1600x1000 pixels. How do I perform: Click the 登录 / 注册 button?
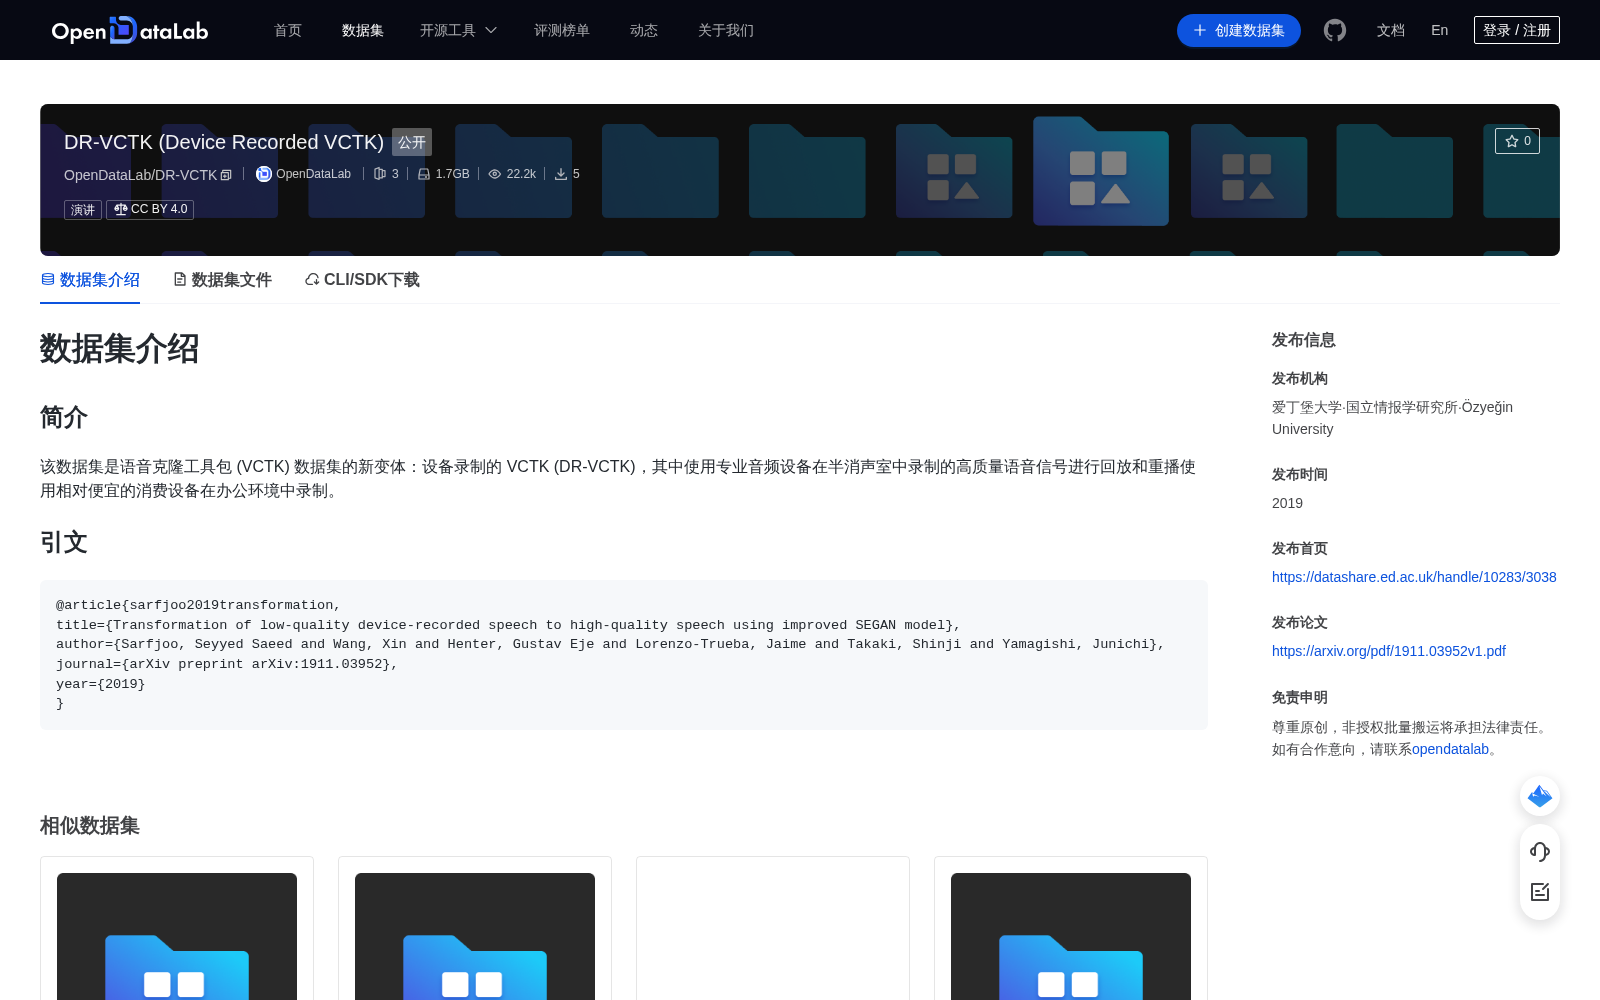pos(1517,30)
